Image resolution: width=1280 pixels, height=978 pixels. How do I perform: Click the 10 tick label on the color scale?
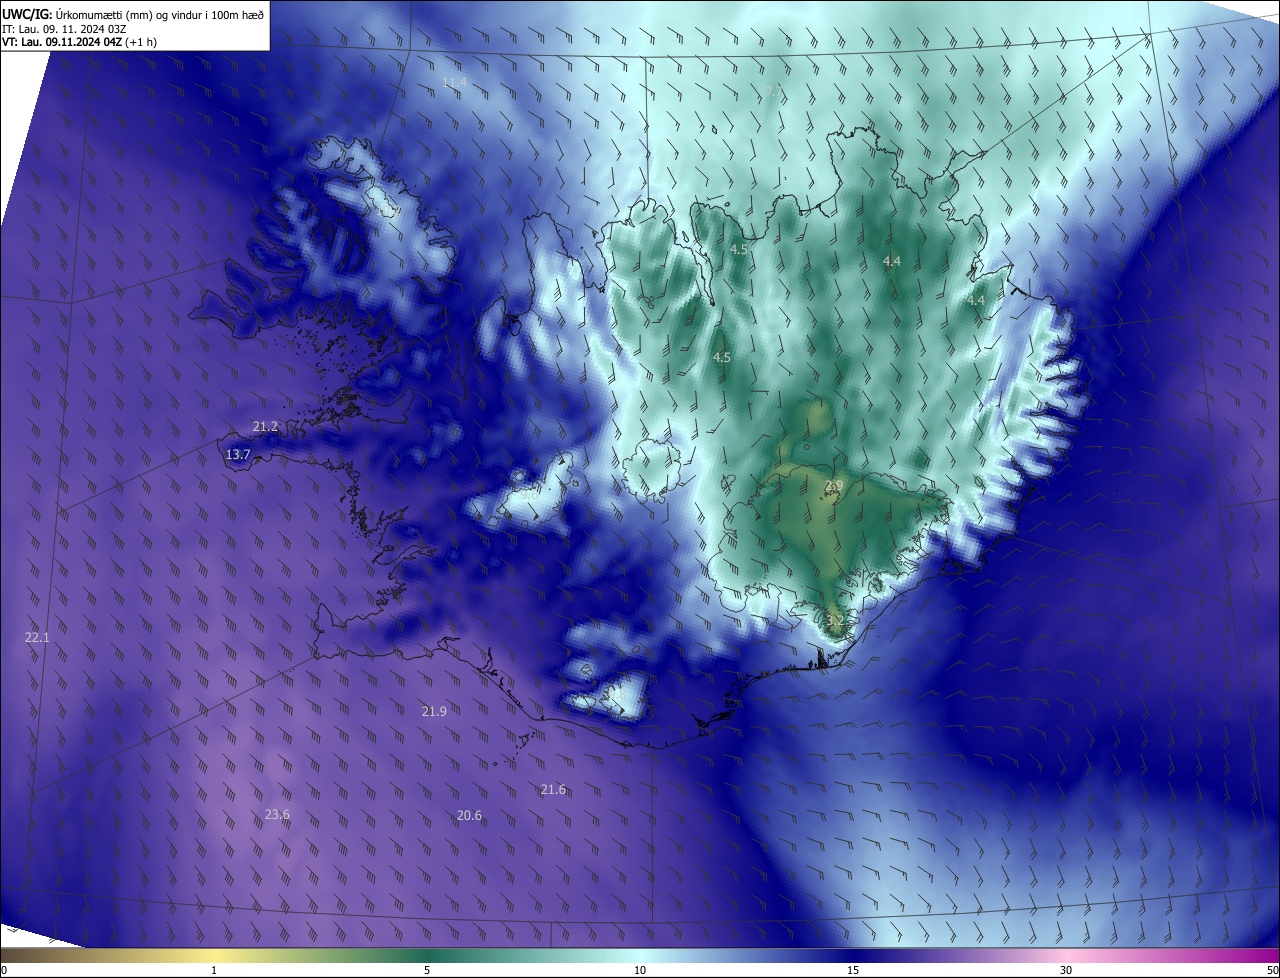[x=640, y=970]
